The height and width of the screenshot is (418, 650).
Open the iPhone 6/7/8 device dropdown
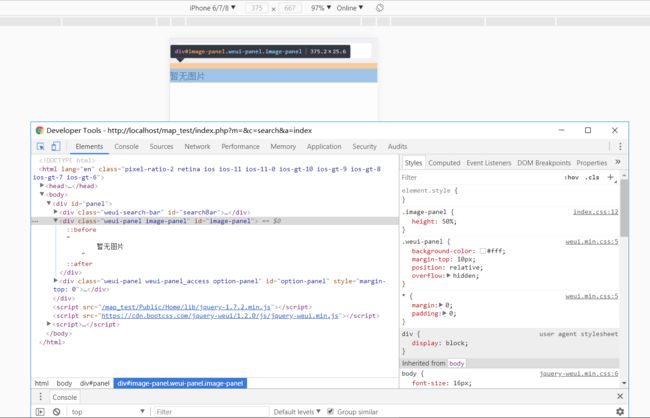point(213,8)
